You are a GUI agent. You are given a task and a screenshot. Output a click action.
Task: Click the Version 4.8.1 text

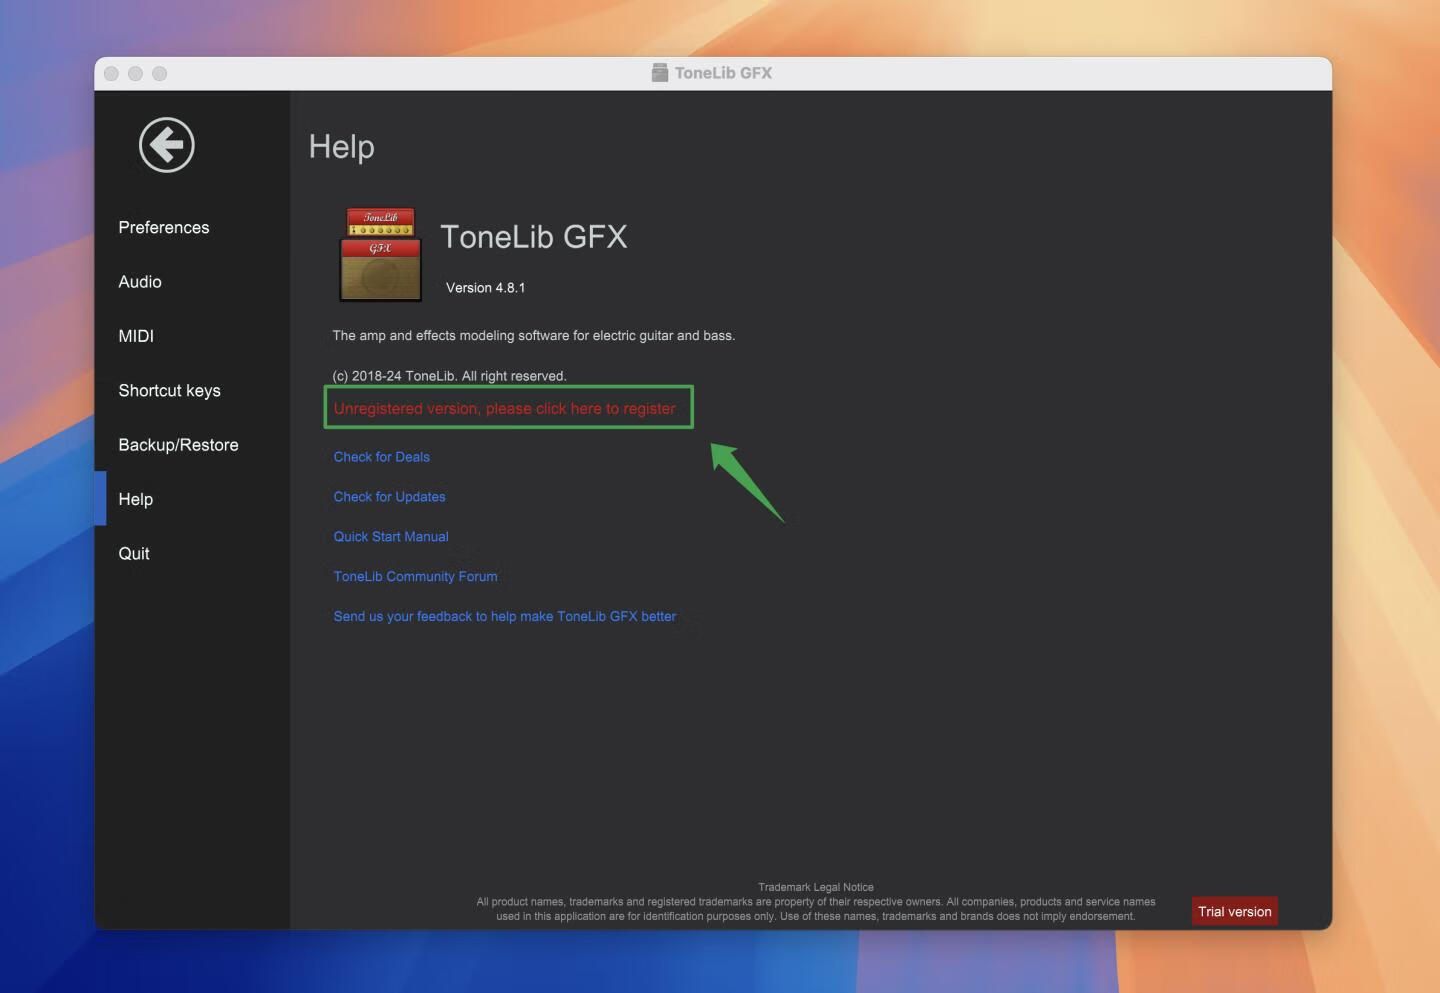coord(485,288)
